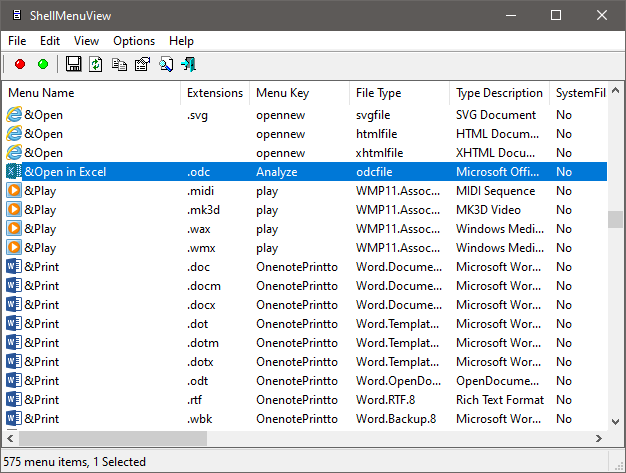Click the horizontal scrollbar right arrow
Screen dimensions: 626x473
(x=599, y=439)
